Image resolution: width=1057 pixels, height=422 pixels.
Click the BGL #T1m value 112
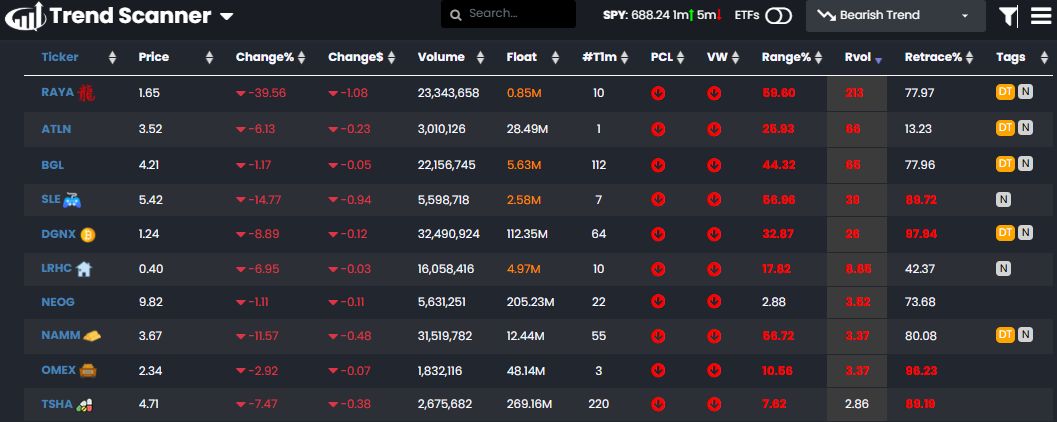coord(599,165)
